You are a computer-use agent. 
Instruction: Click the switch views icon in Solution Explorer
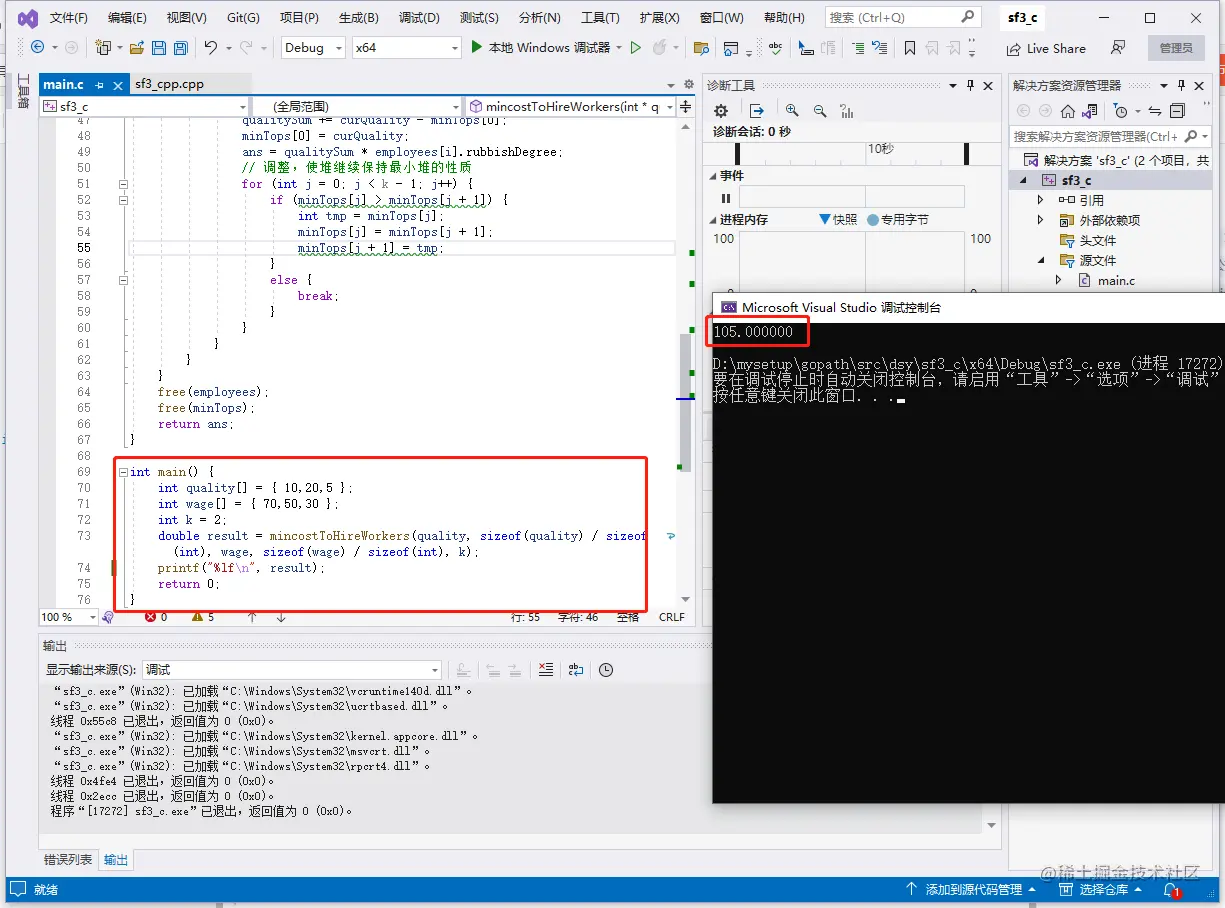tap(1090, 111)
